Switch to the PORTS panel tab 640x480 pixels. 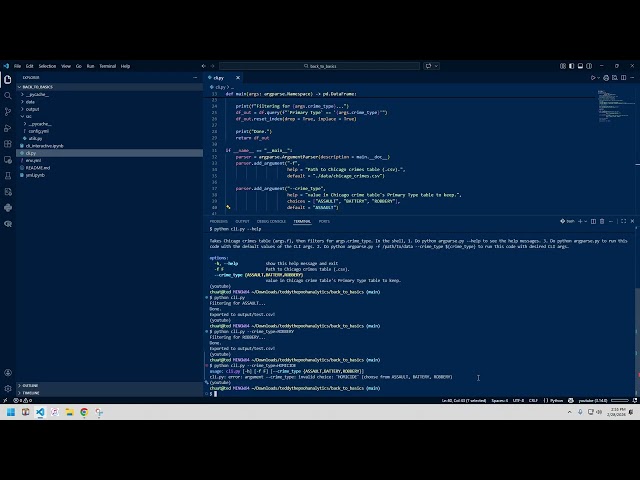coord(324,221)
